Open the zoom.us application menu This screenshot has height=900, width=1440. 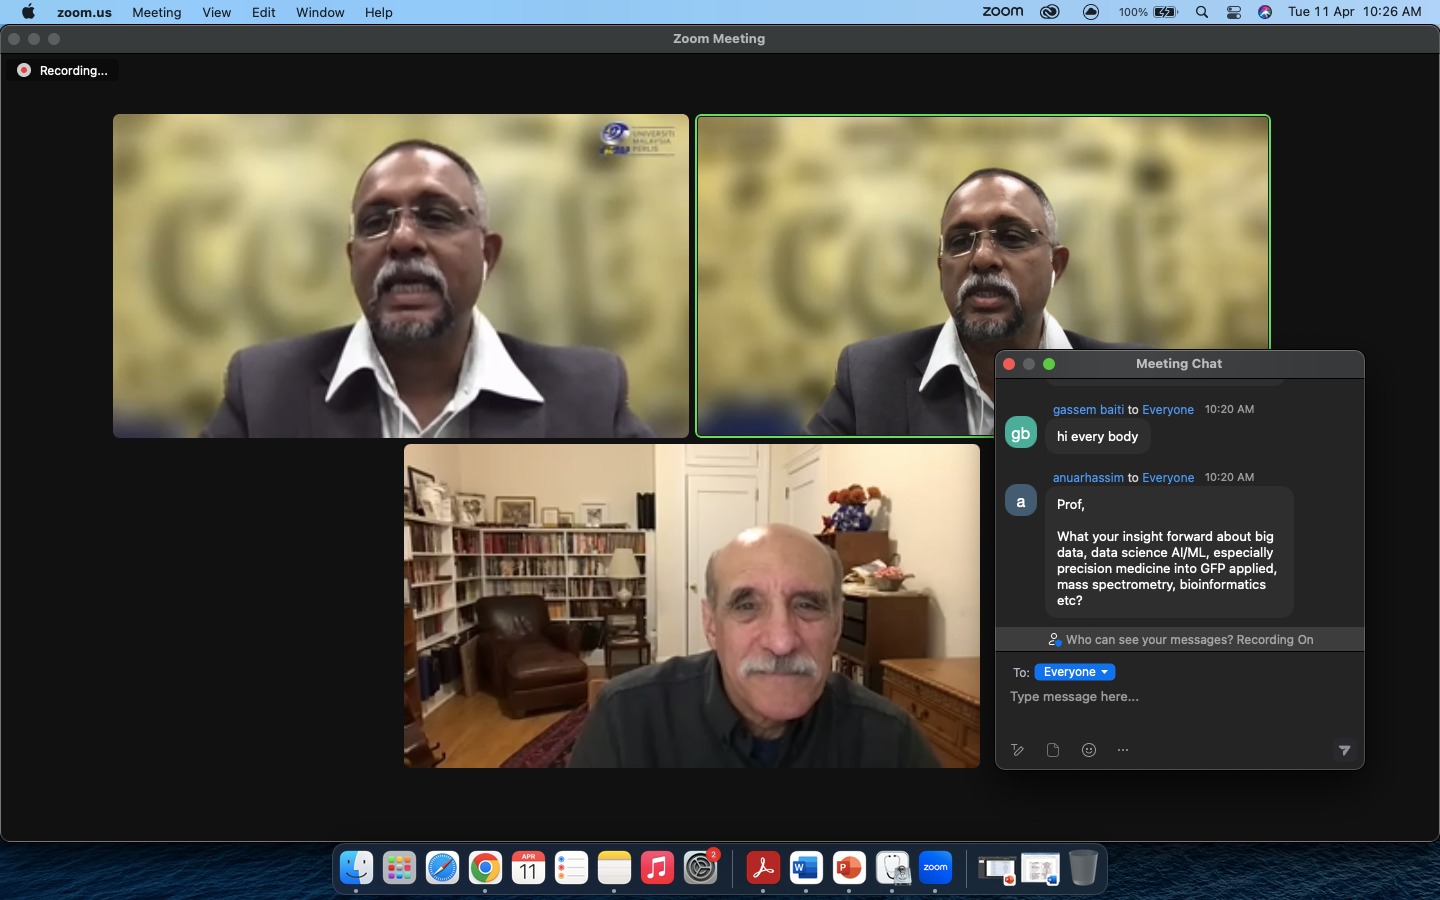[84, 12]
